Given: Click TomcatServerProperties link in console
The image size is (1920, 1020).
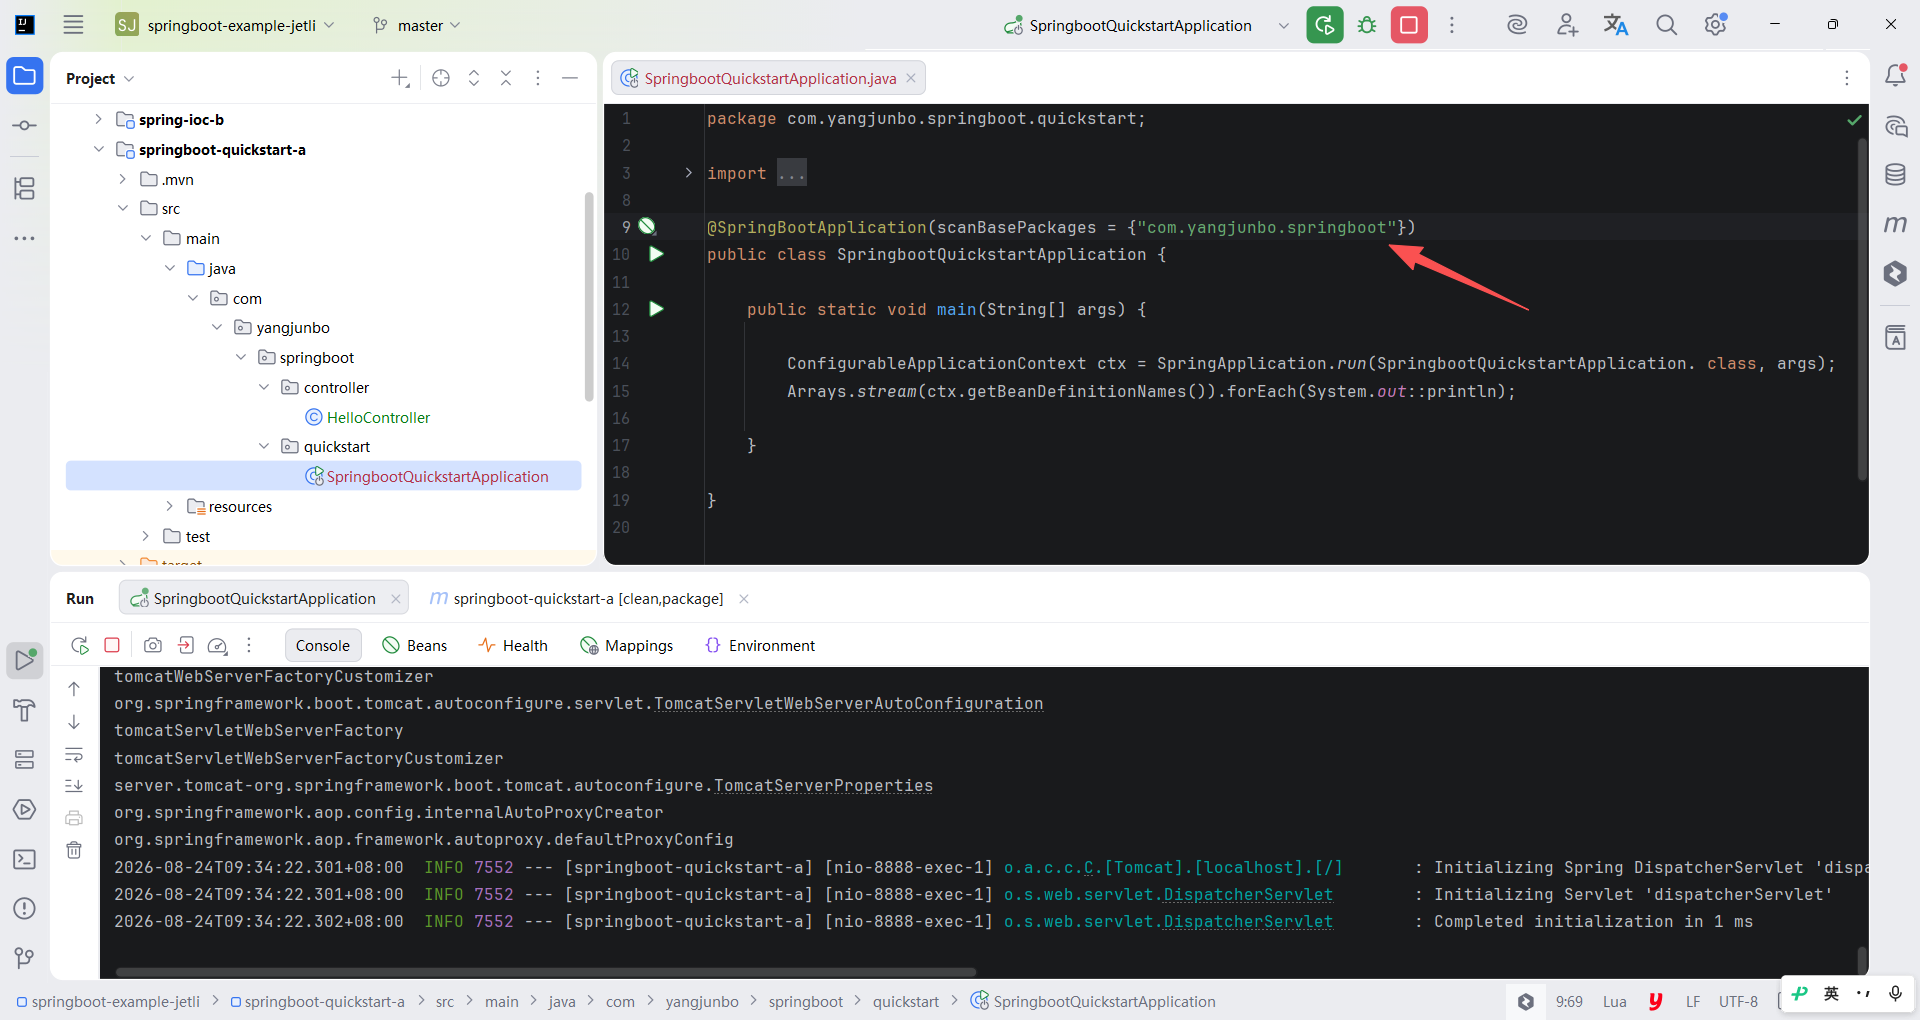Looking at the screenshot, I should (823, 785).
